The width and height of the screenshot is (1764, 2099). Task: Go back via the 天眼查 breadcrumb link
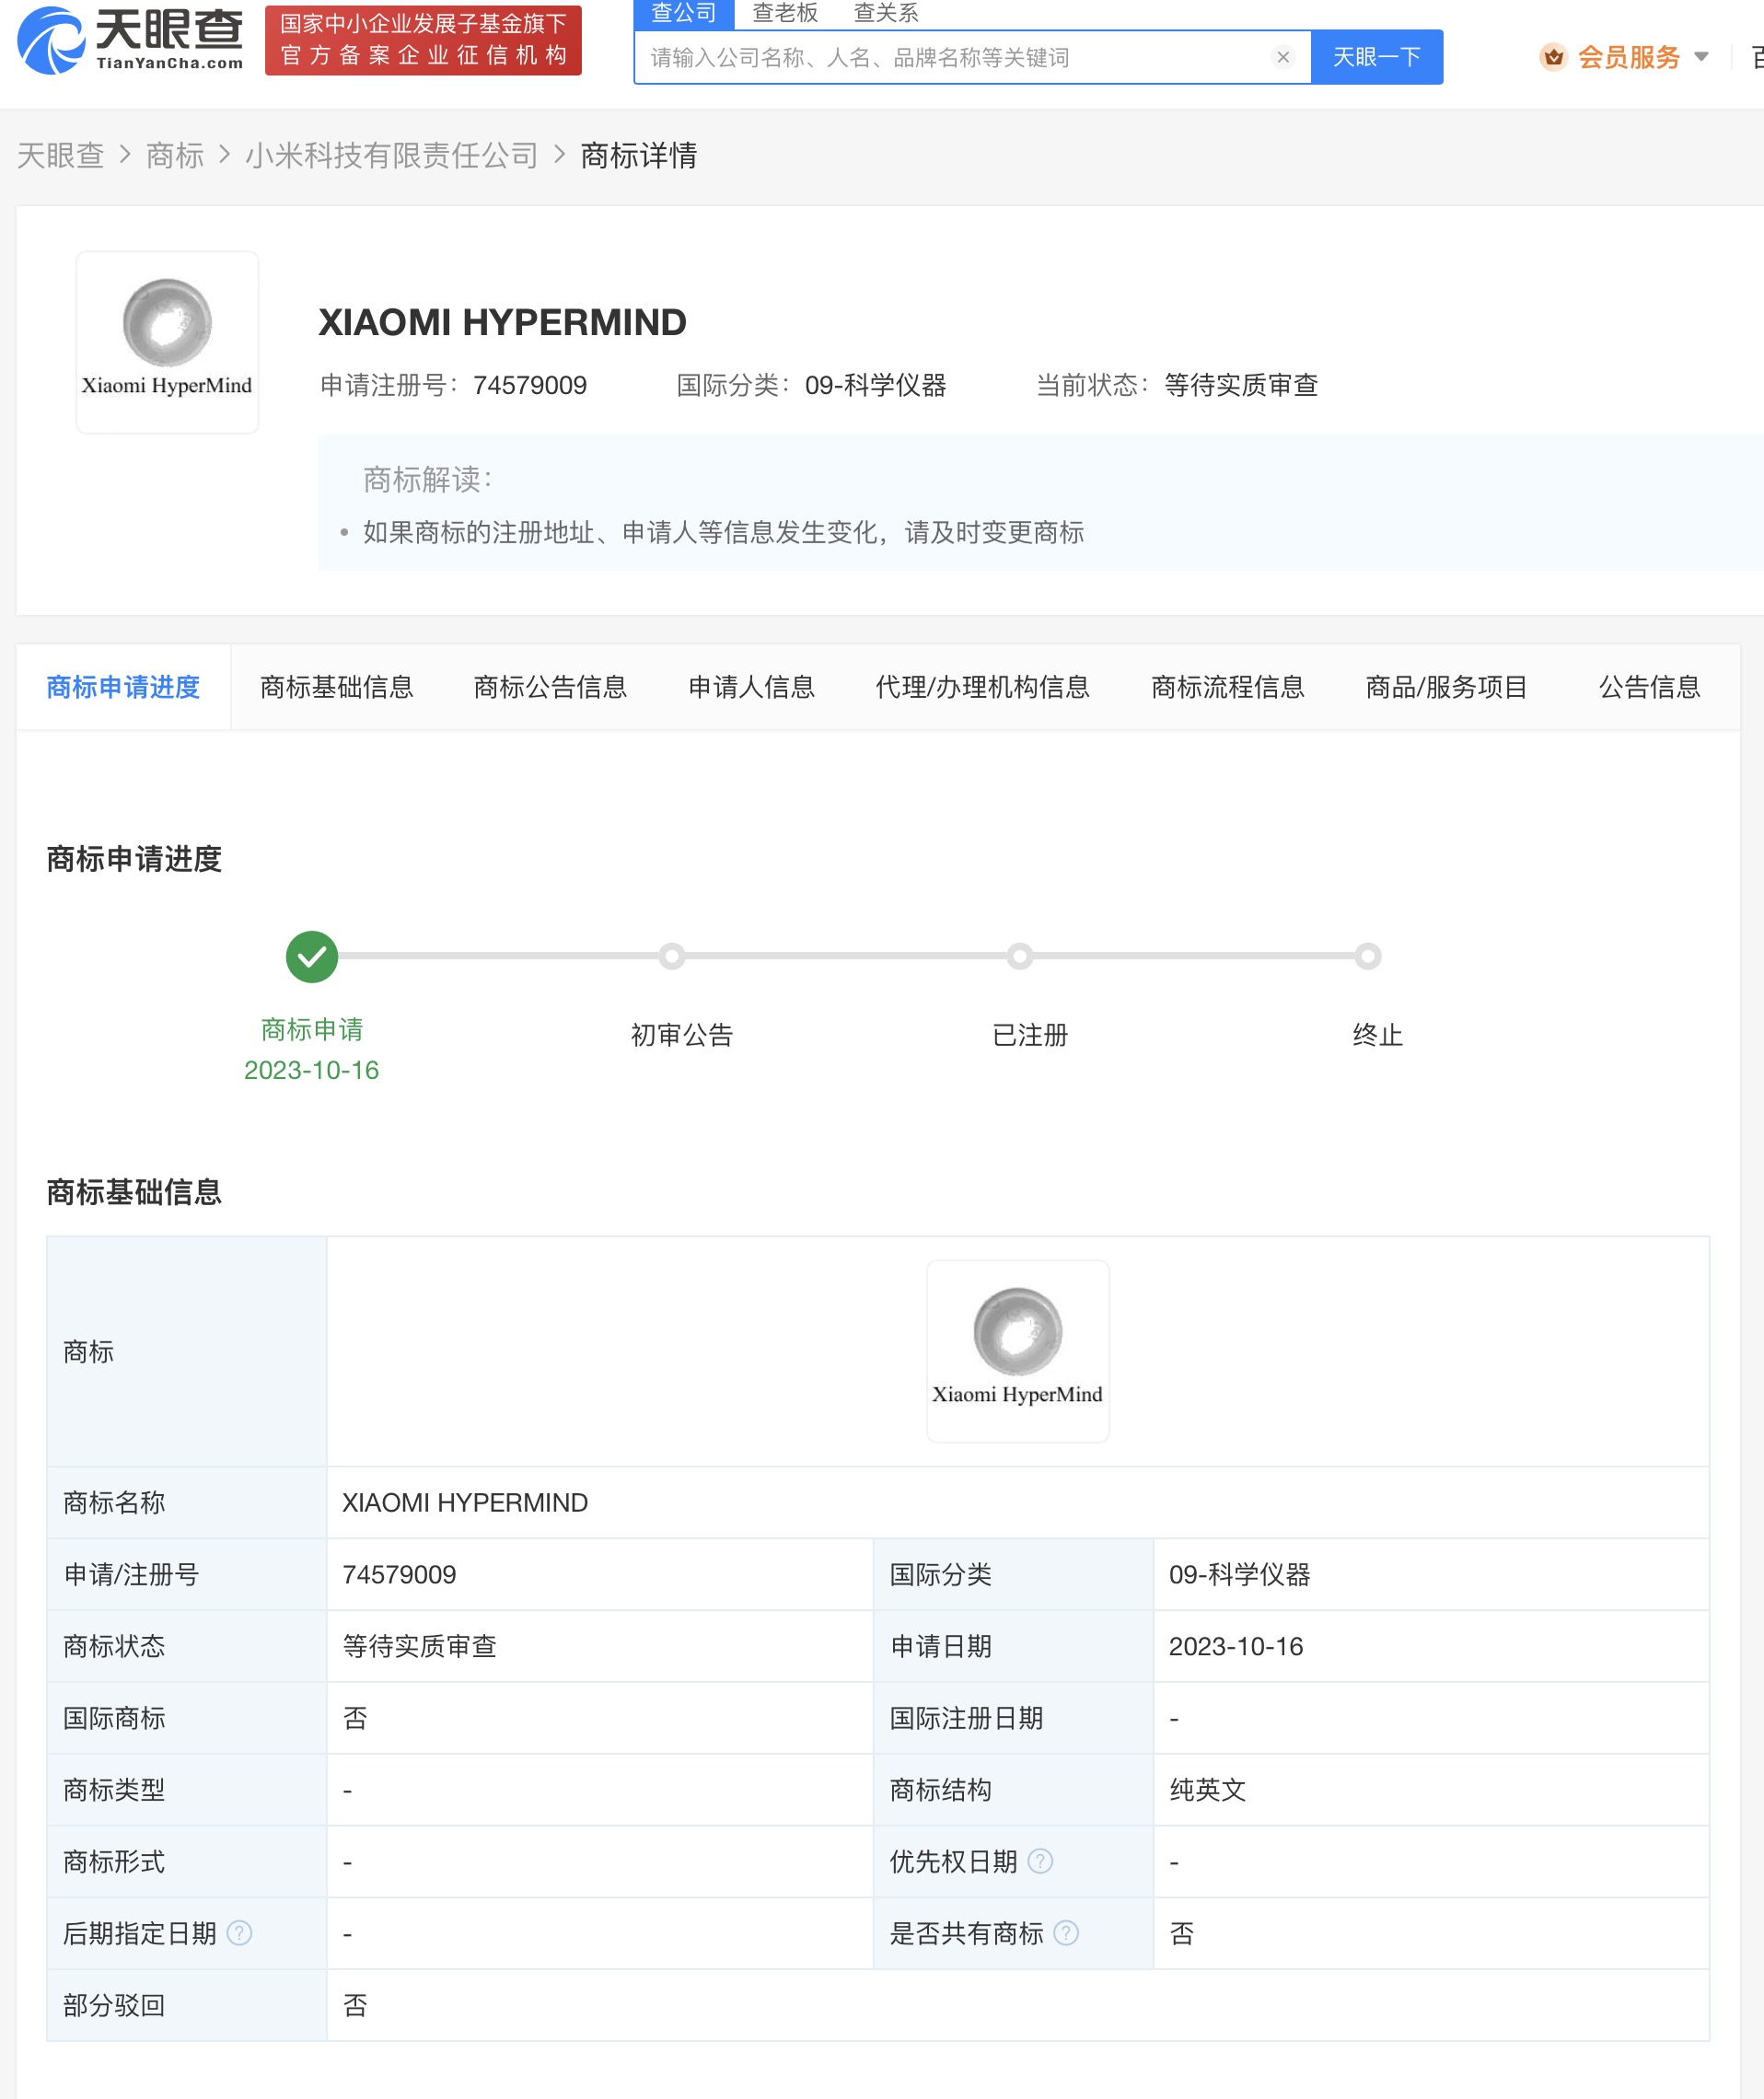coord(62,155)
